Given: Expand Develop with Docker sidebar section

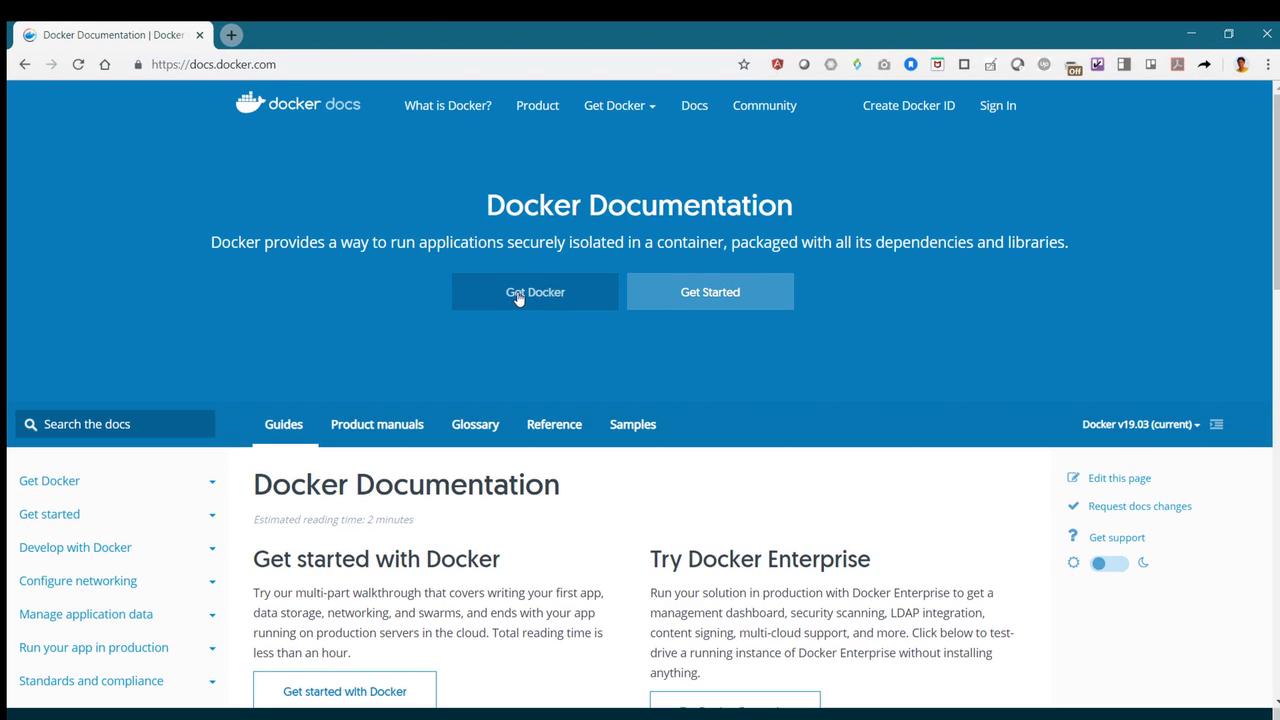Looking at the screenshot, I should click(212, 548).
